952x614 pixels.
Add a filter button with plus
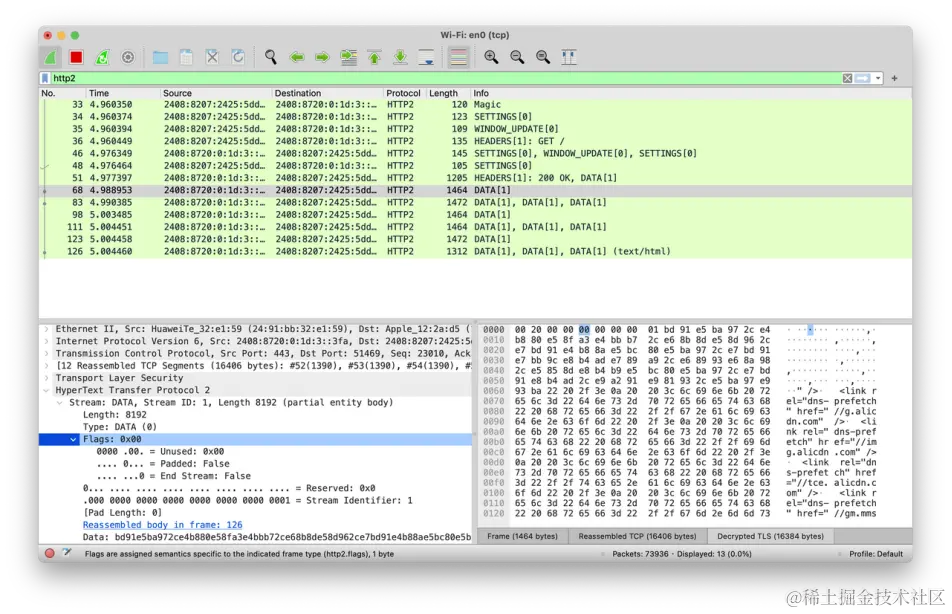[x=894, y=78]
